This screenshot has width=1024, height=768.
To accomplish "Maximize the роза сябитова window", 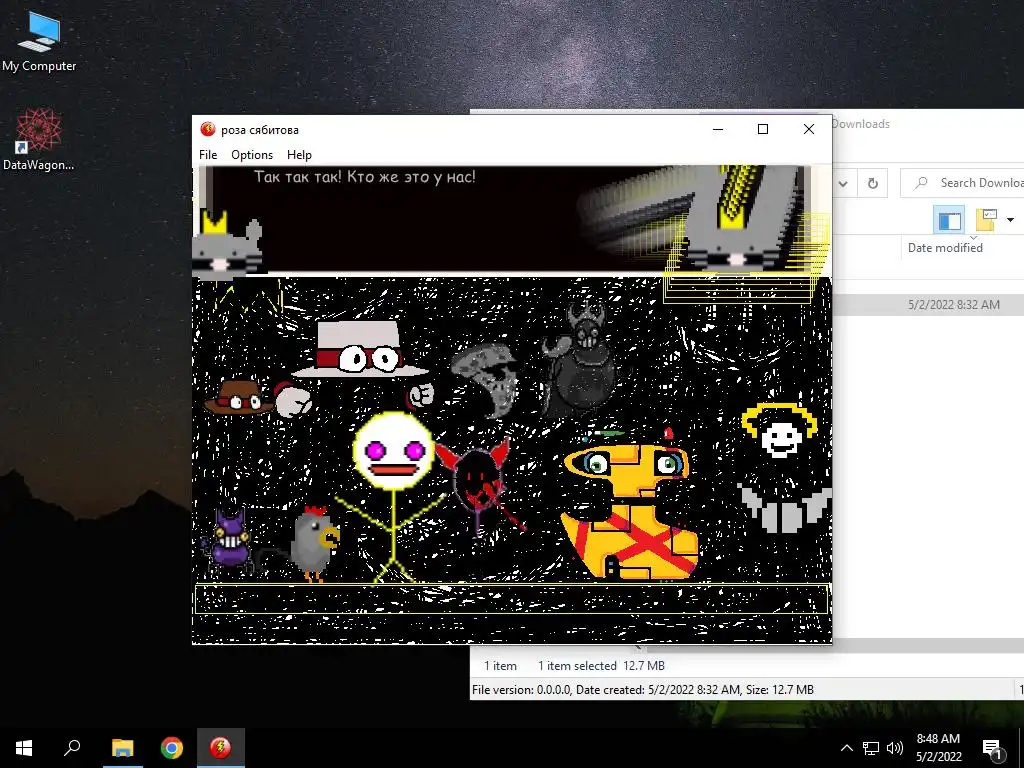I will (x=763, y=129).
